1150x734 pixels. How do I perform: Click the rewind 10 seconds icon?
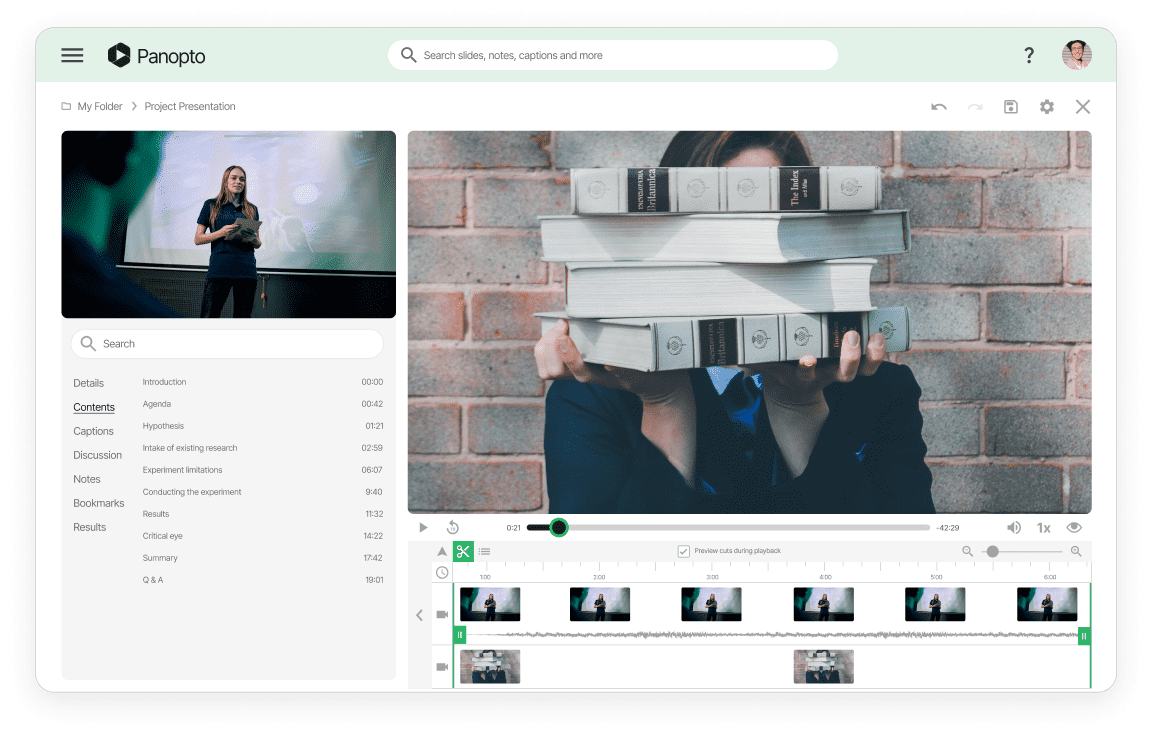pyautogui.click(x=452, y=528)
